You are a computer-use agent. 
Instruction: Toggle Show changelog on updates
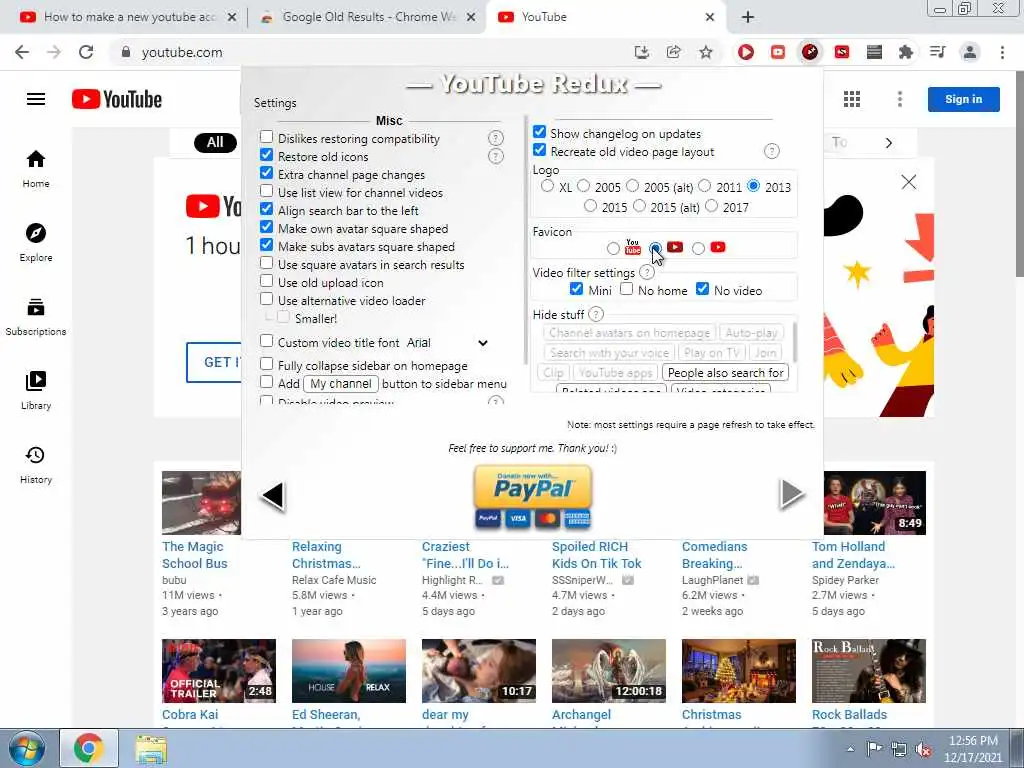539,132
